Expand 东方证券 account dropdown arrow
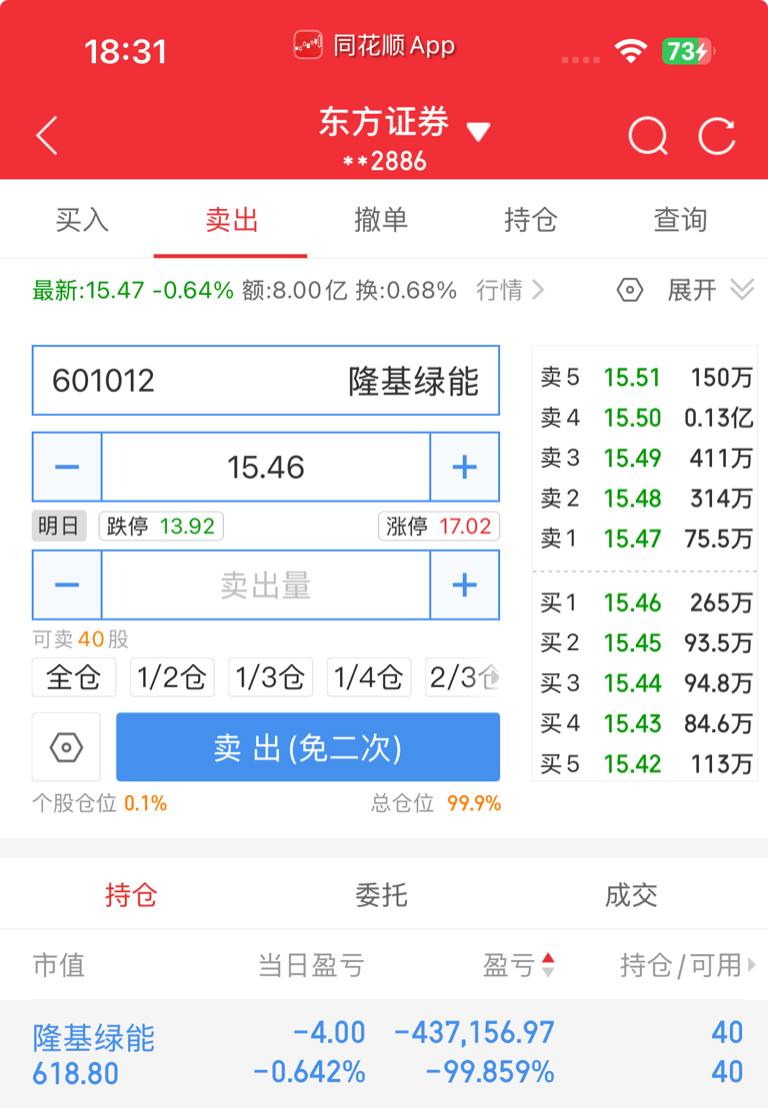 pos(479,131)
